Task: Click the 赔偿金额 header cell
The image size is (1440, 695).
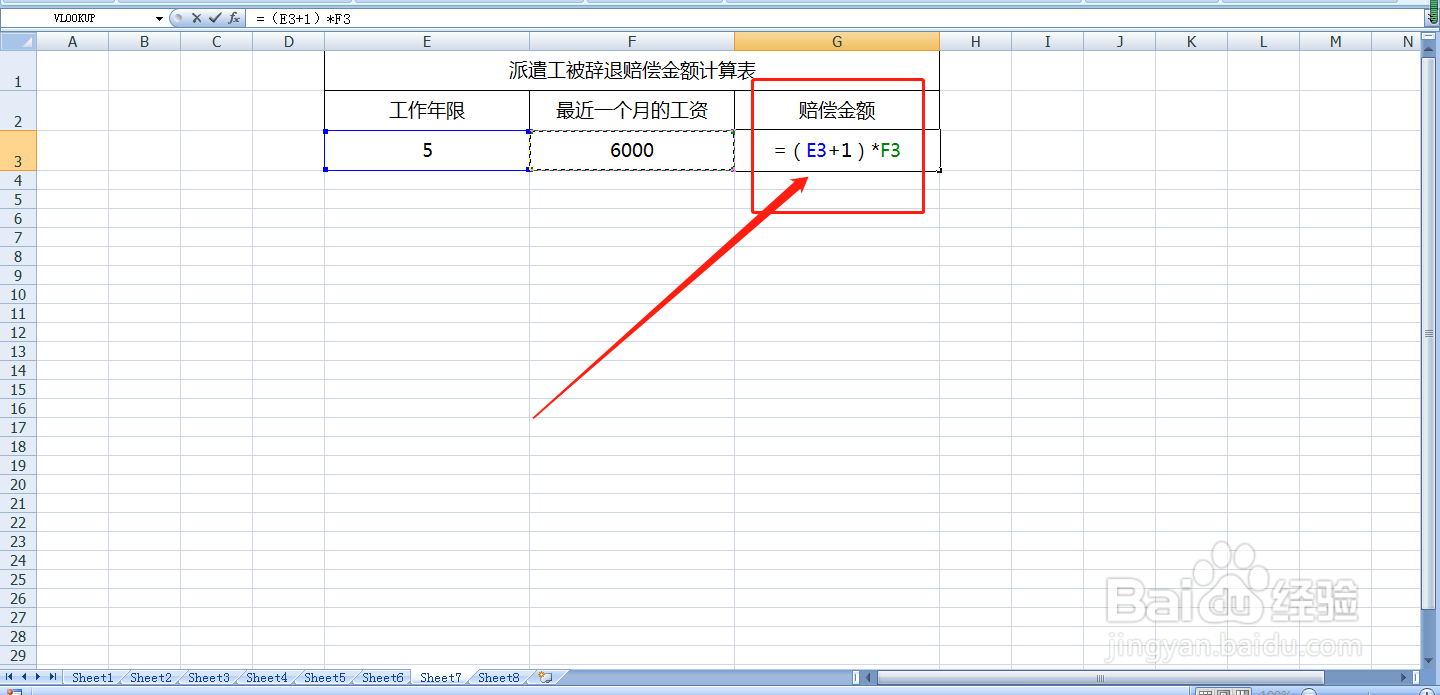Action: tap(837, 111)
